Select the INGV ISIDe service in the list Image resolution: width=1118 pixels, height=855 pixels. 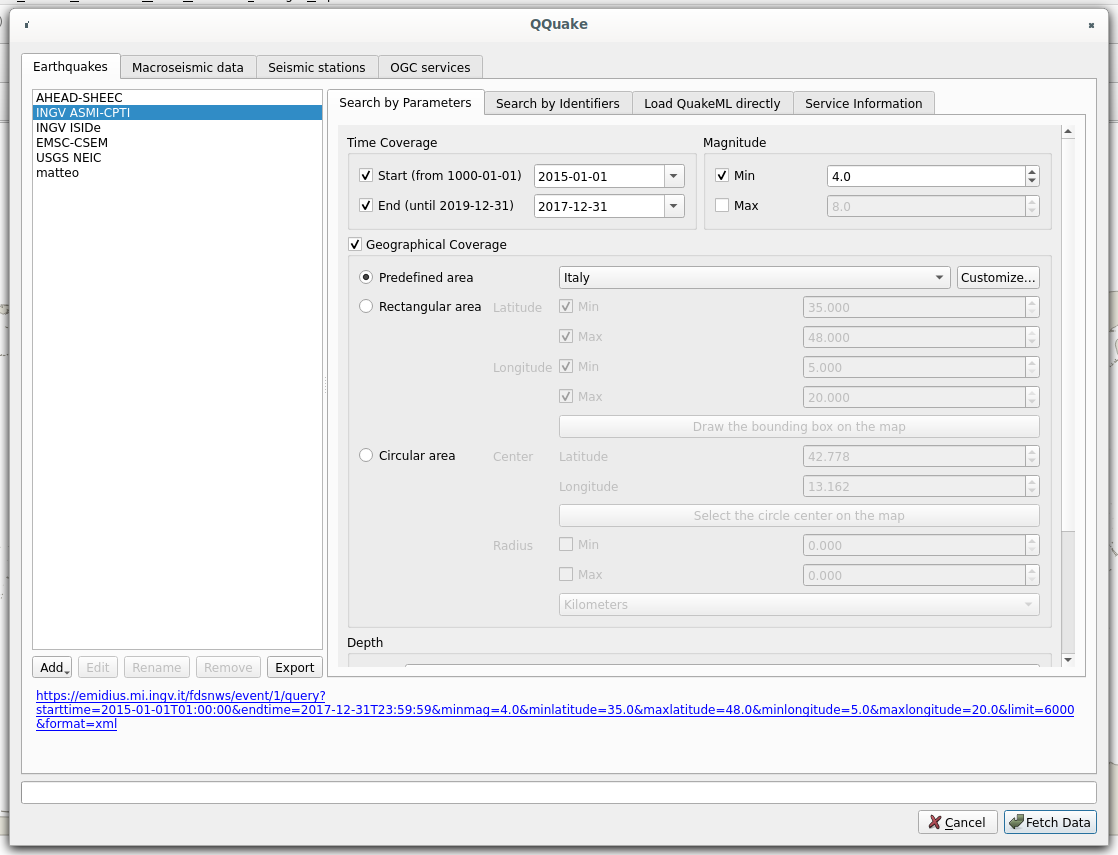point(69,127)
